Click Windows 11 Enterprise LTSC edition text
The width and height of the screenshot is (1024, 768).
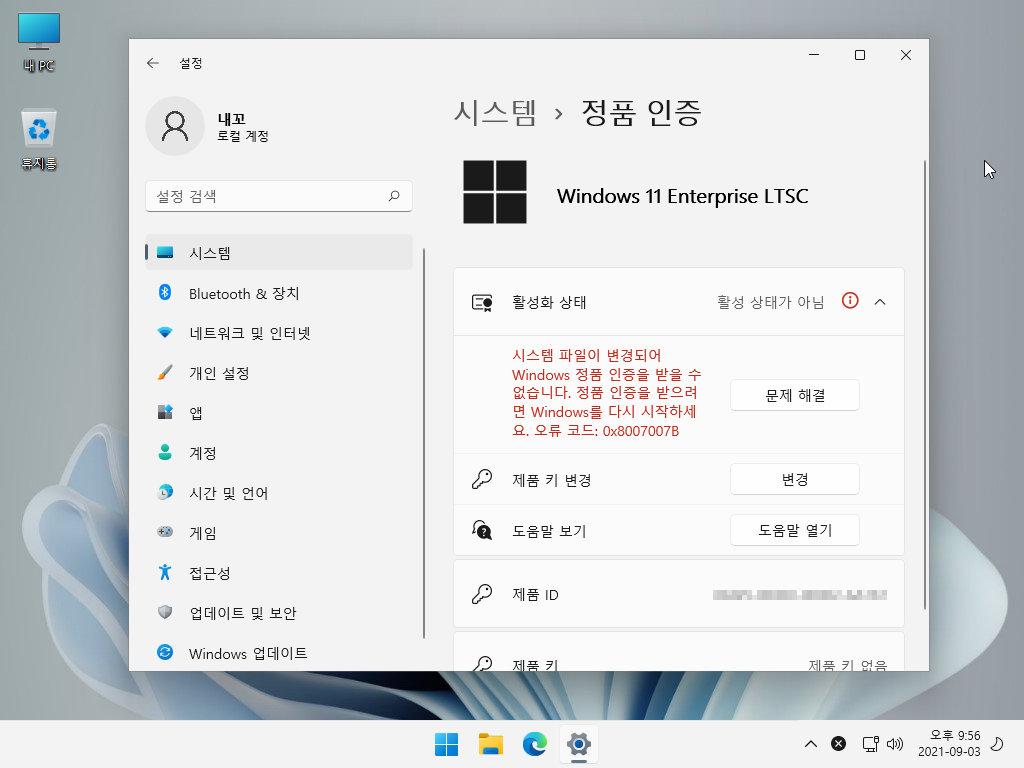pyautogui.click(x=682, y=196)
